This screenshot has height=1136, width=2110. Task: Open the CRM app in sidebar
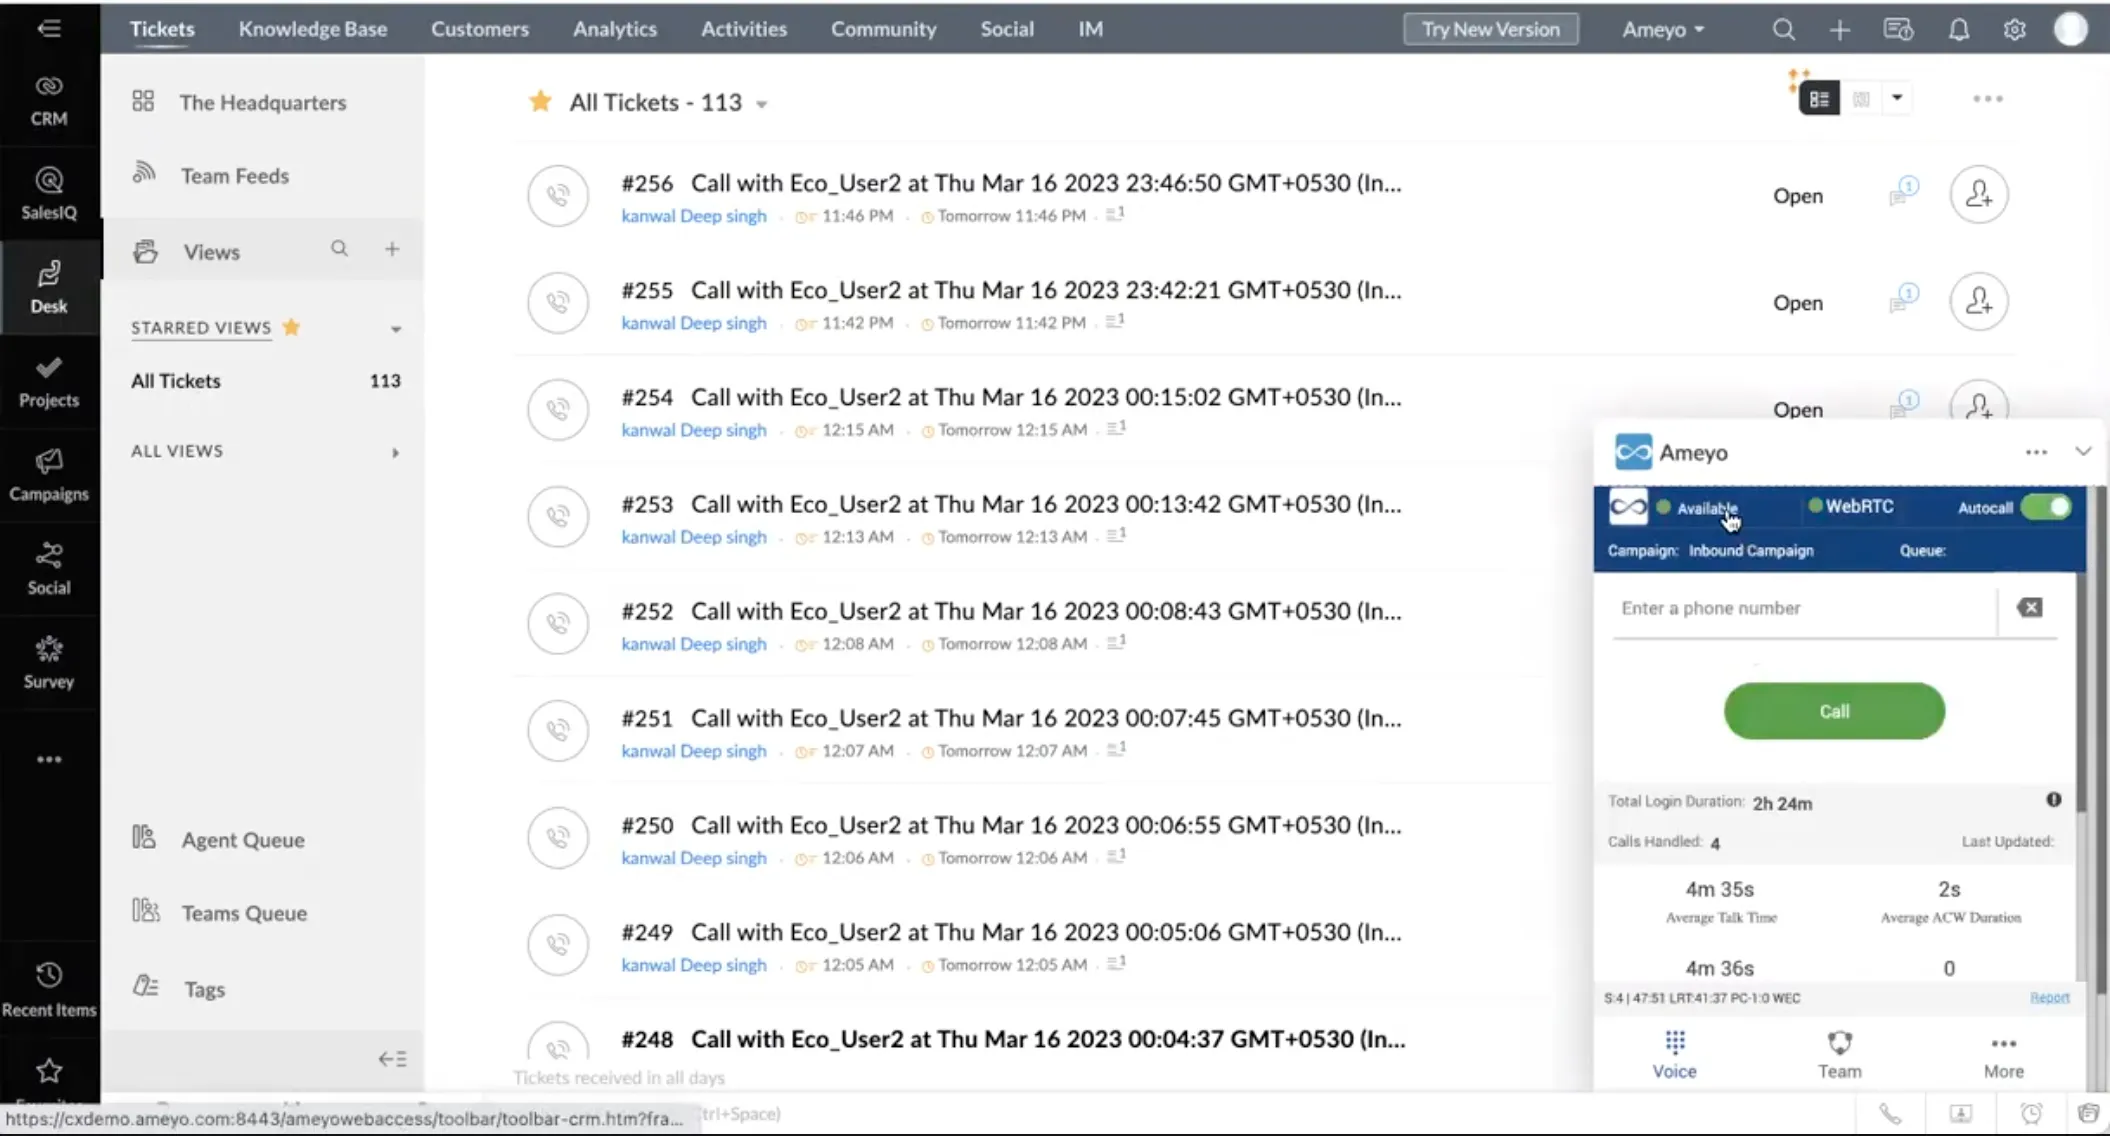click(x=48, y=101)
